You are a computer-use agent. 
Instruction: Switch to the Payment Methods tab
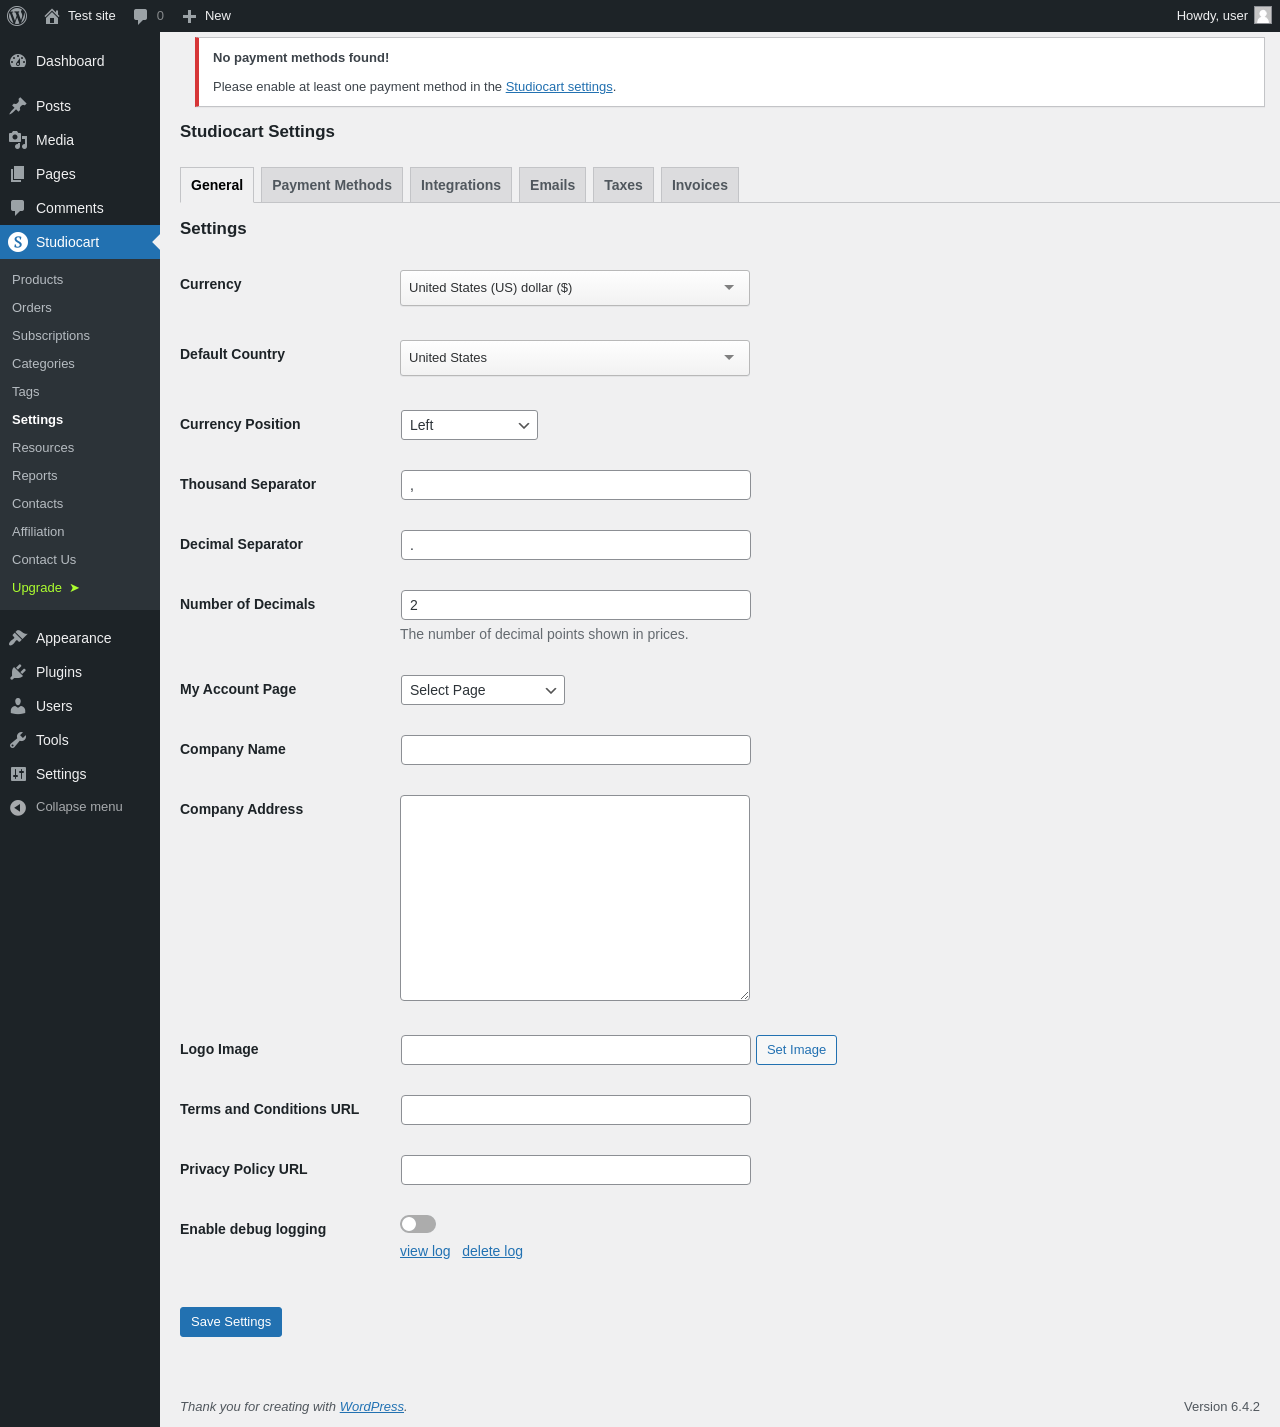tap(332, 185)
